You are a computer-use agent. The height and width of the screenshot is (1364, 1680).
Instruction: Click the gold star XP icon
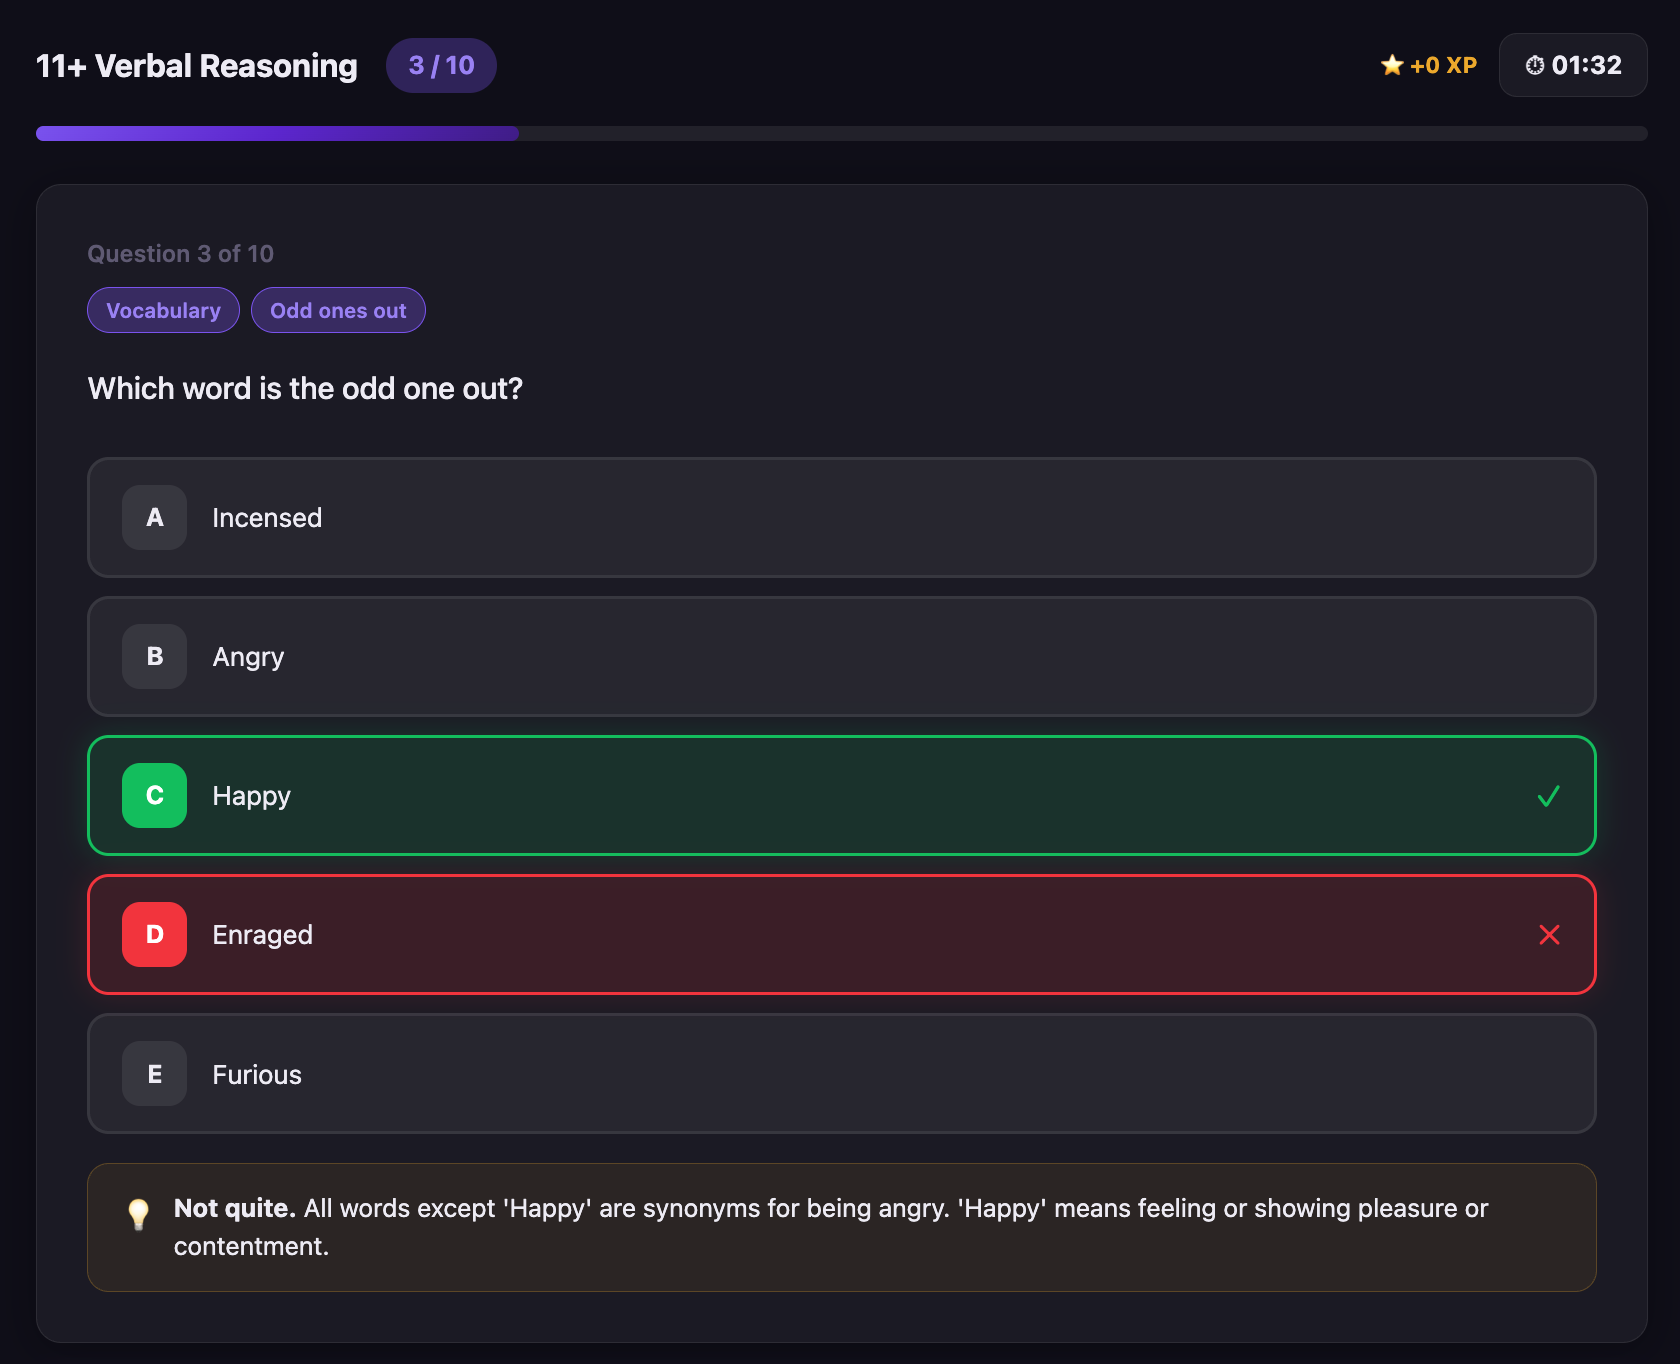pyautogui.click(x=1392, y=66)
